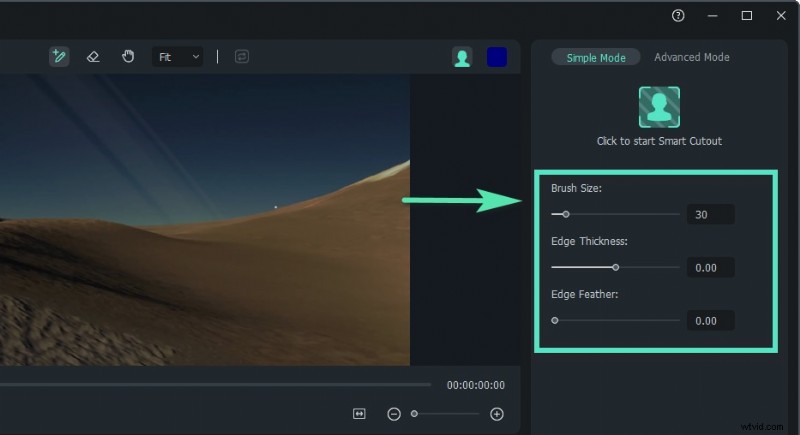Click the Edge Feather value field
Image resolution: width=800 pixels, height=435 pixels.
[x=709, y=321]
